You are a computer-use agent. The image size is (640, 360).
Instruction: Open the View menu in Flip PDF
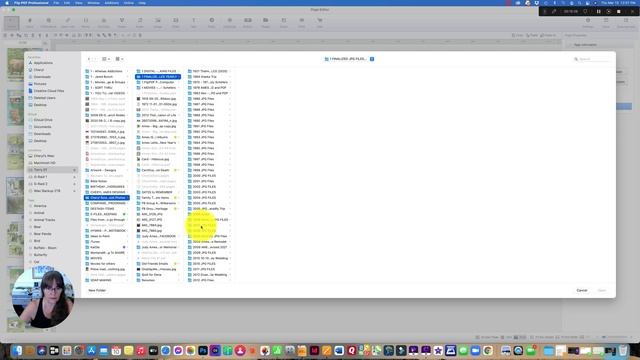[78, 2]
